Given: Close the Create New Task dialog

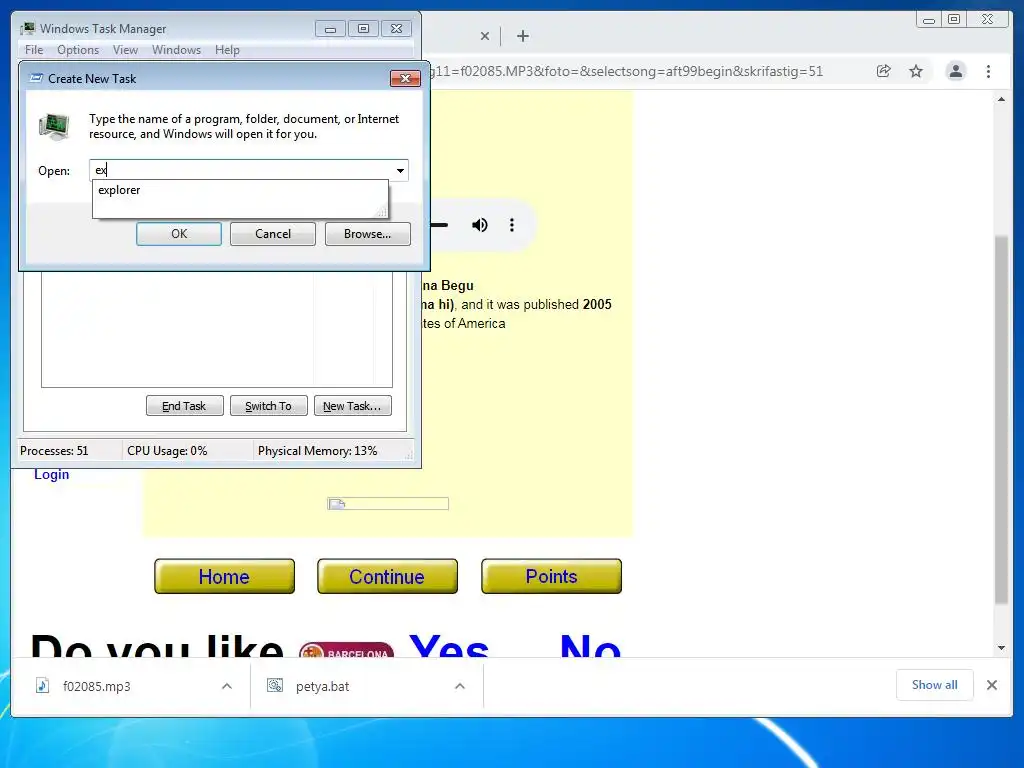Looking at the screenshot, I should click(x=405, y=78).
